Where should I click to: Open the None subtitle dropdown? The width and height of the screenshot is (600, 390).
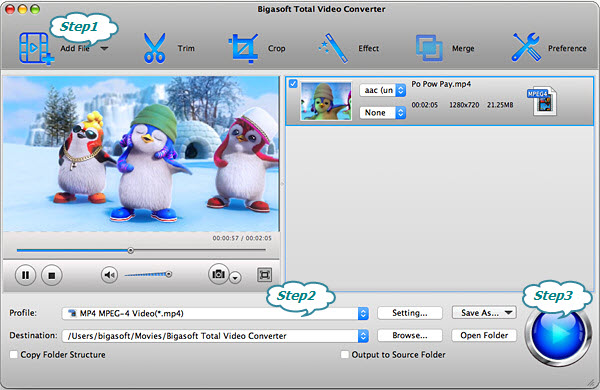(382, 113)
